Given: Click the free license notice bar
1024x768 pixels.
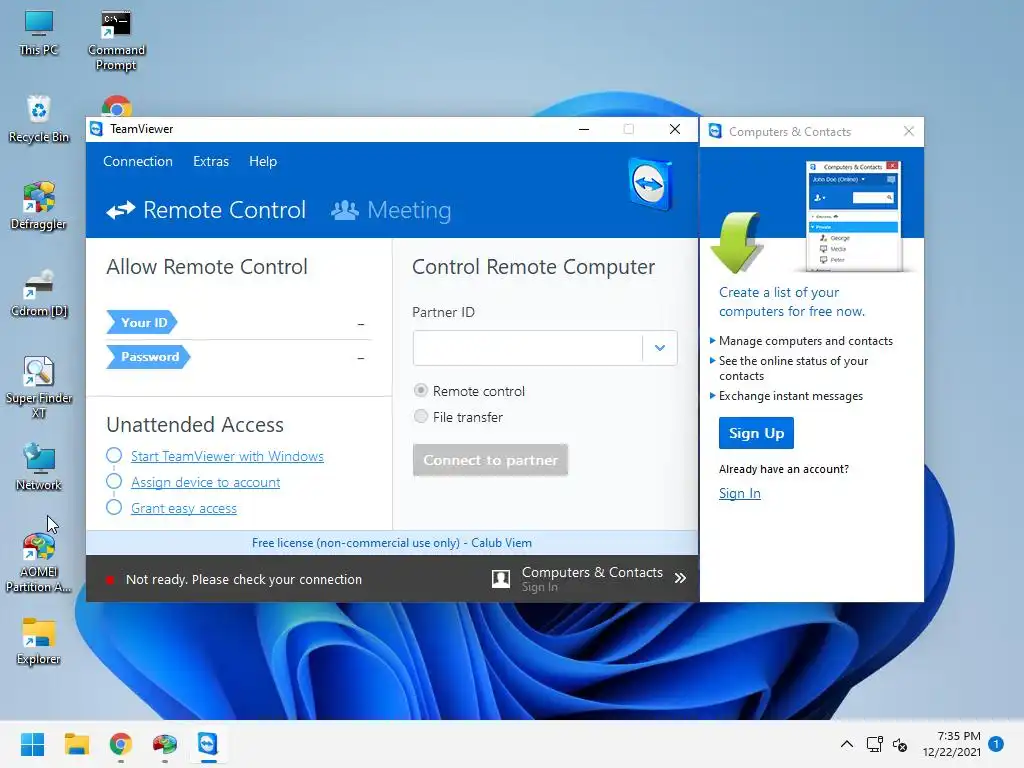Looking at the screenshot, I should pos(392,543).
